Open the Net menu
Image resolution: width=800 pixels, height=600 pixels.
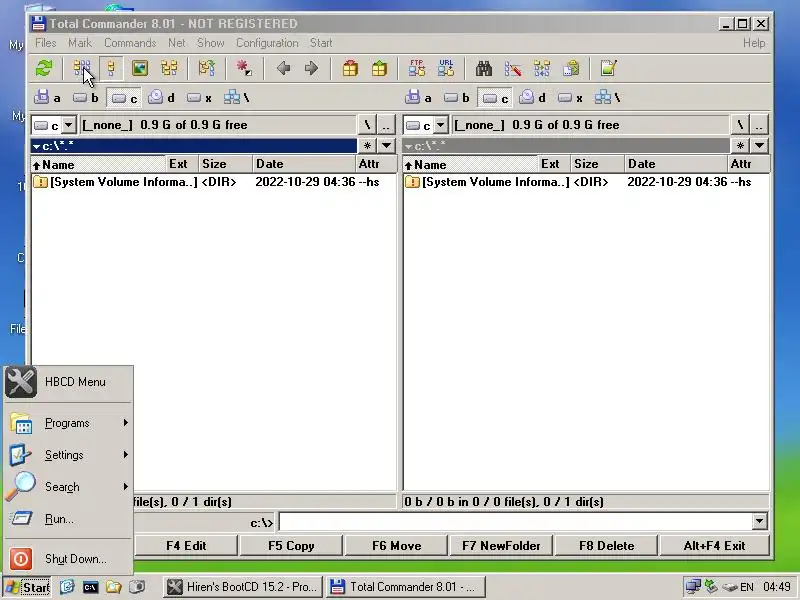177,43
